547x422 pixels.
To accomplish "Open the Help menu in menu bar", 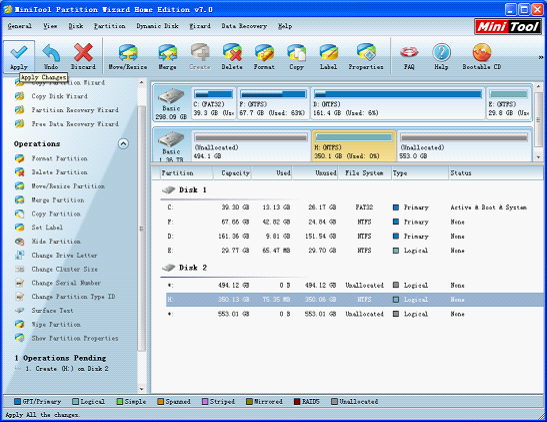I will 285,26.
